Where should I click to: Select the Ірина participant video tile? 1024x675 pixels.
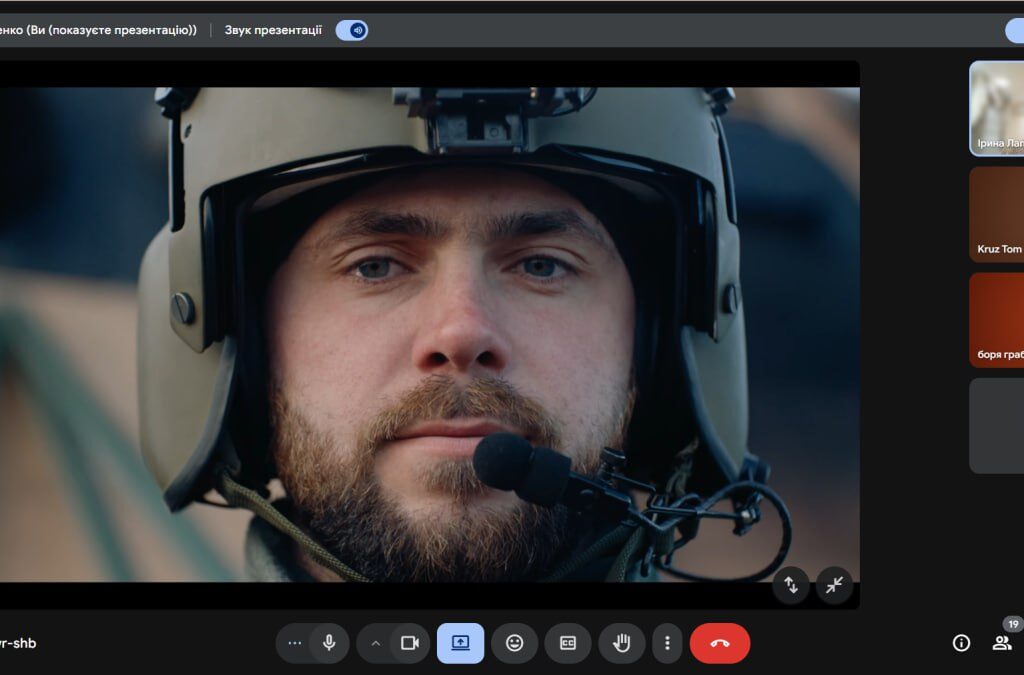point(996,108)
